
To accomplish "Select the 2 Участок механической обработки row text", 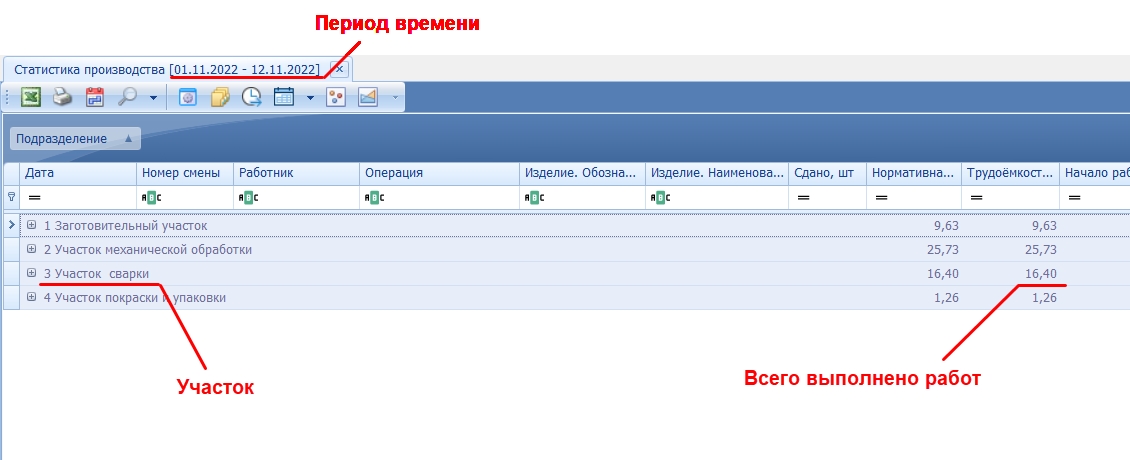I will (148, 249).
